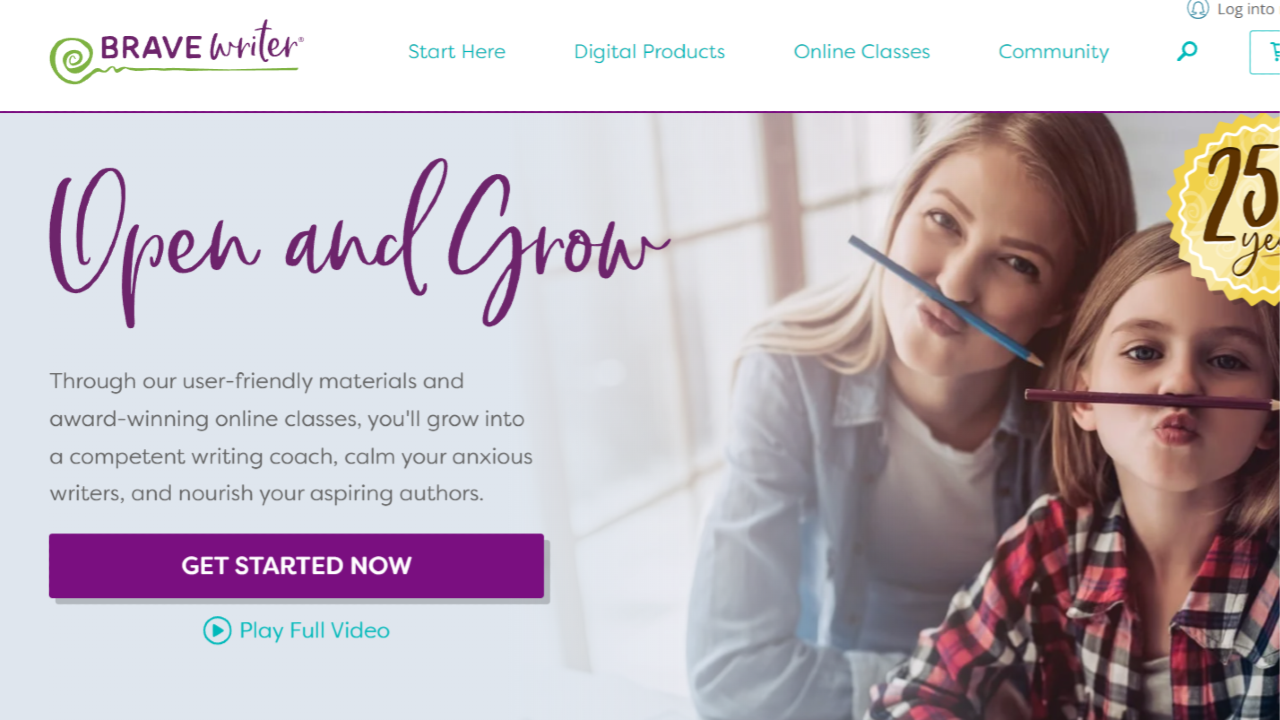Open the Start Here menu
The height and width of the screenshot is (720, 1280).
pyautogui.click(x=457, y=52)
